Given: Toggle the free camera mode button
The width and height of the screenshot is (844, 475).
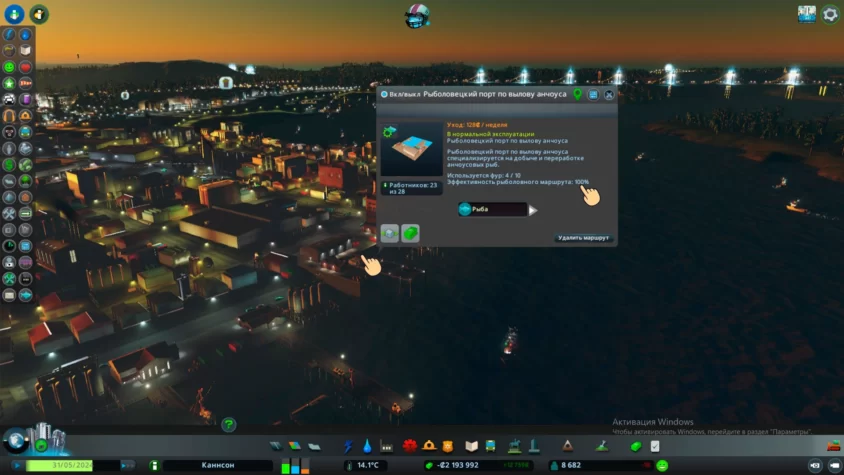Looking at the screenshot, I should pos(814,465).
